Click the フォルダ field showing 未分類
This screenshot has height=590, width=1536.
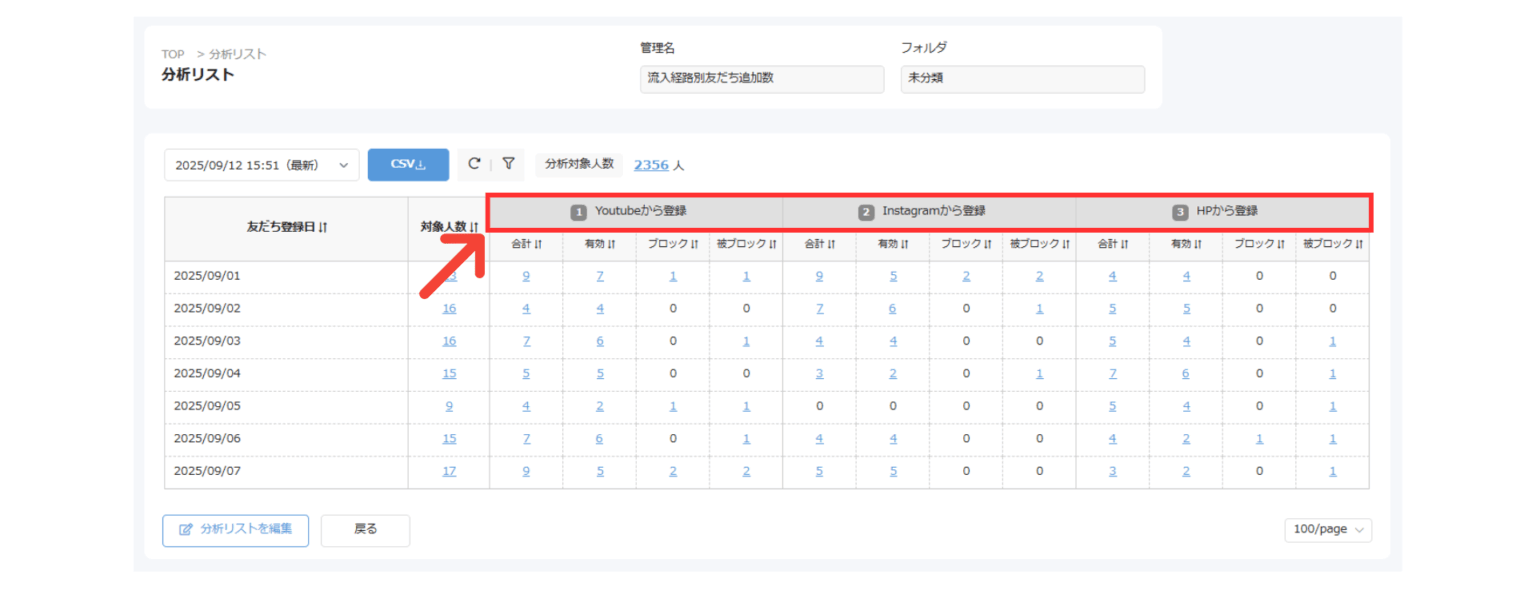point(1022,79)
